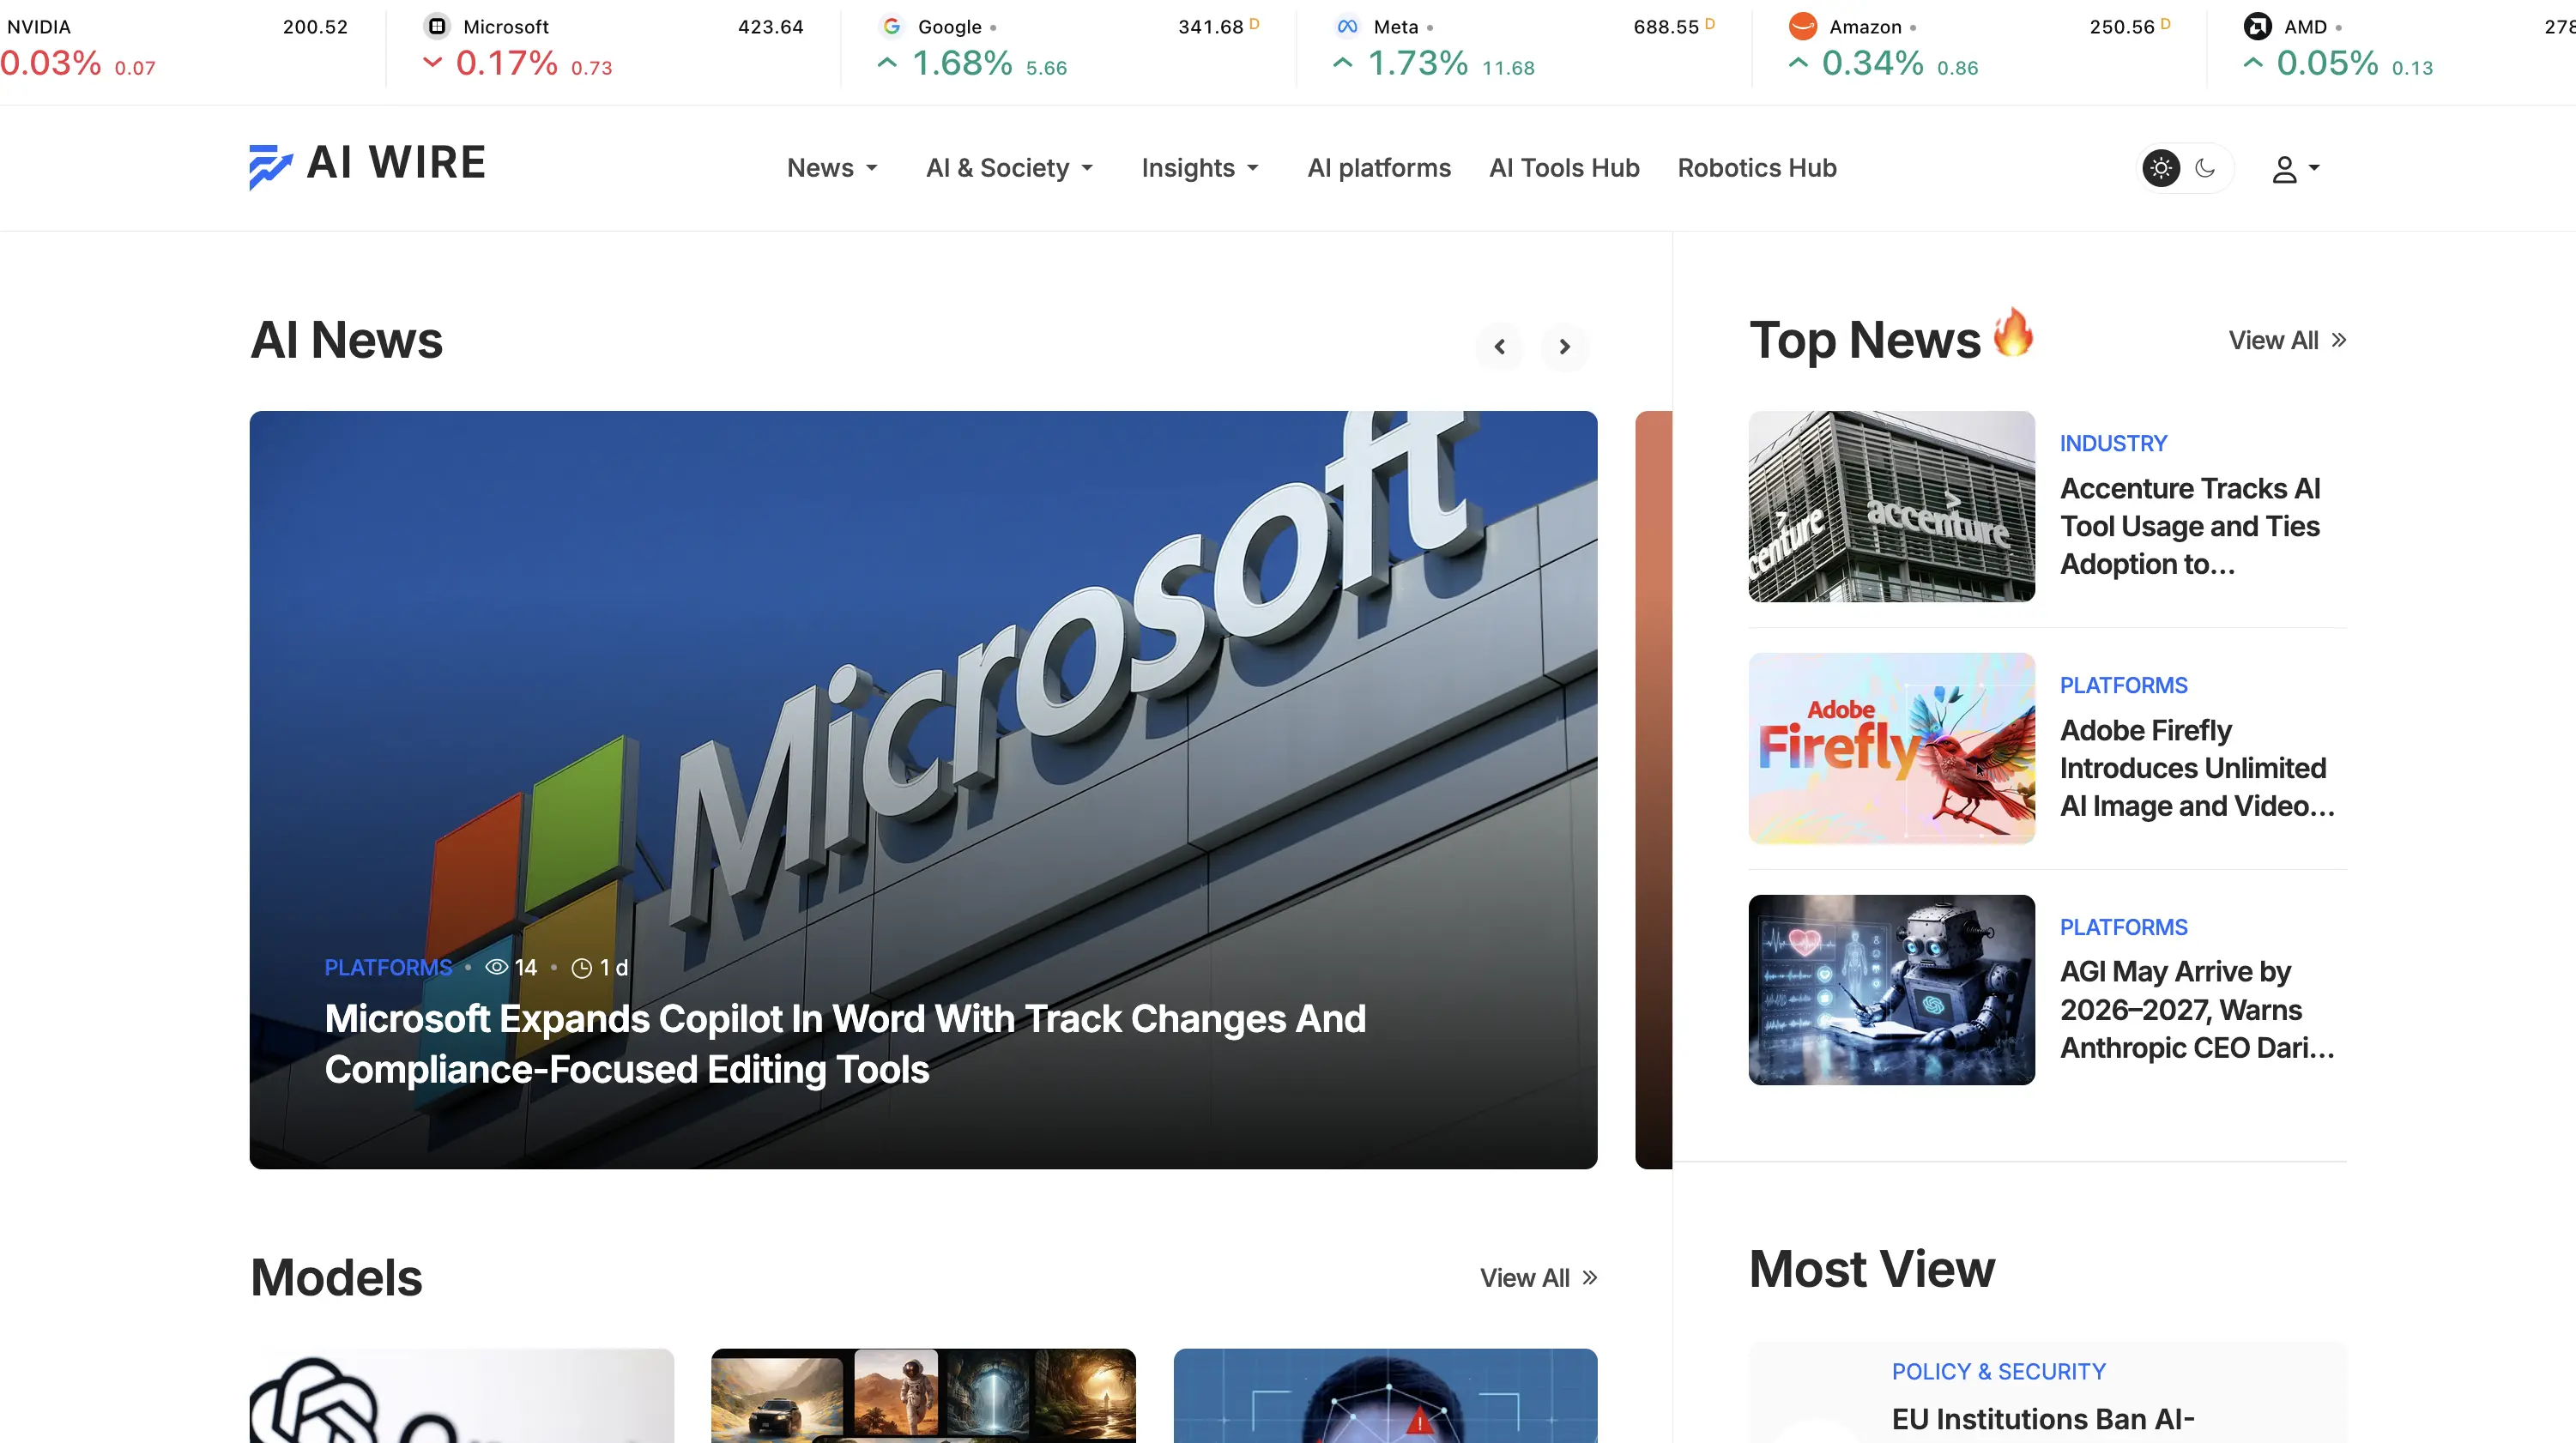Click the fire emoji beside Top News
Screen dimensions: 2576x1443
coord(2016,336)
